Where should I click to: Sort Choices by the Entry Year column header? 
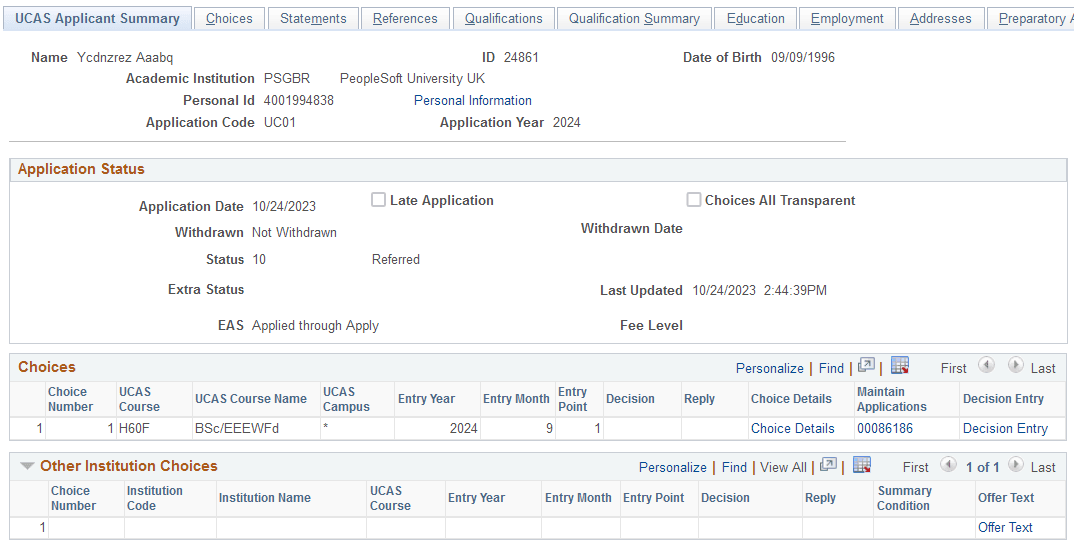426,399
